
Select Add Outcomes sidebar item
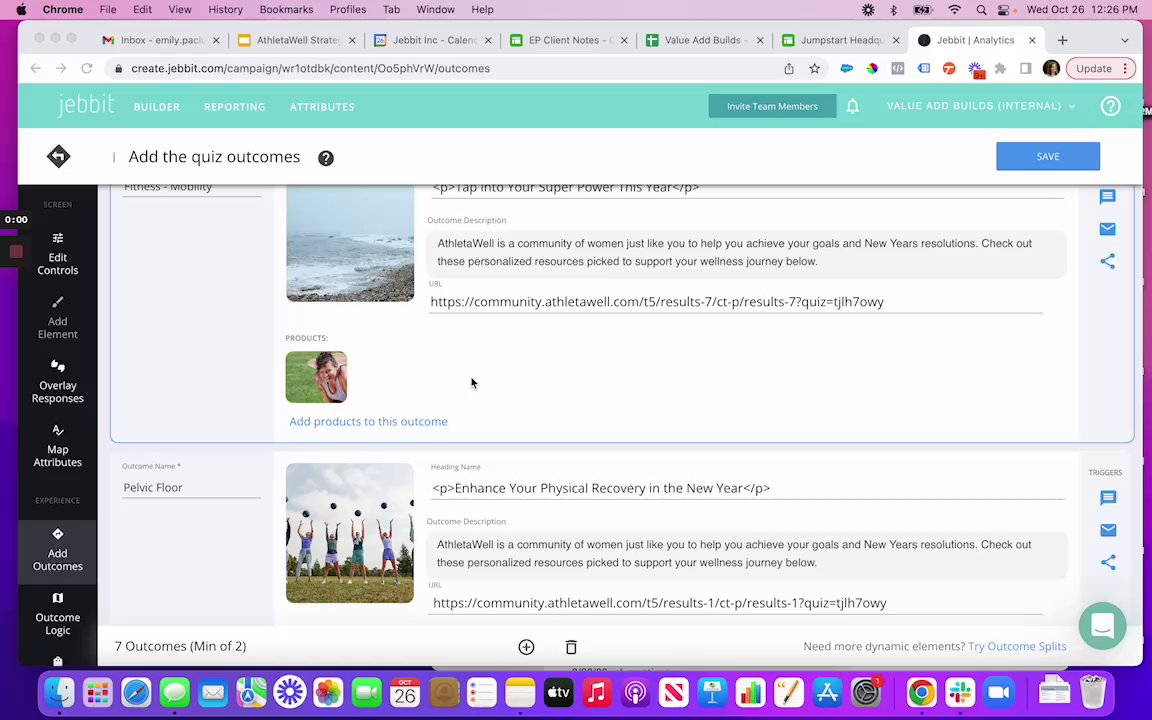(57, 550)
